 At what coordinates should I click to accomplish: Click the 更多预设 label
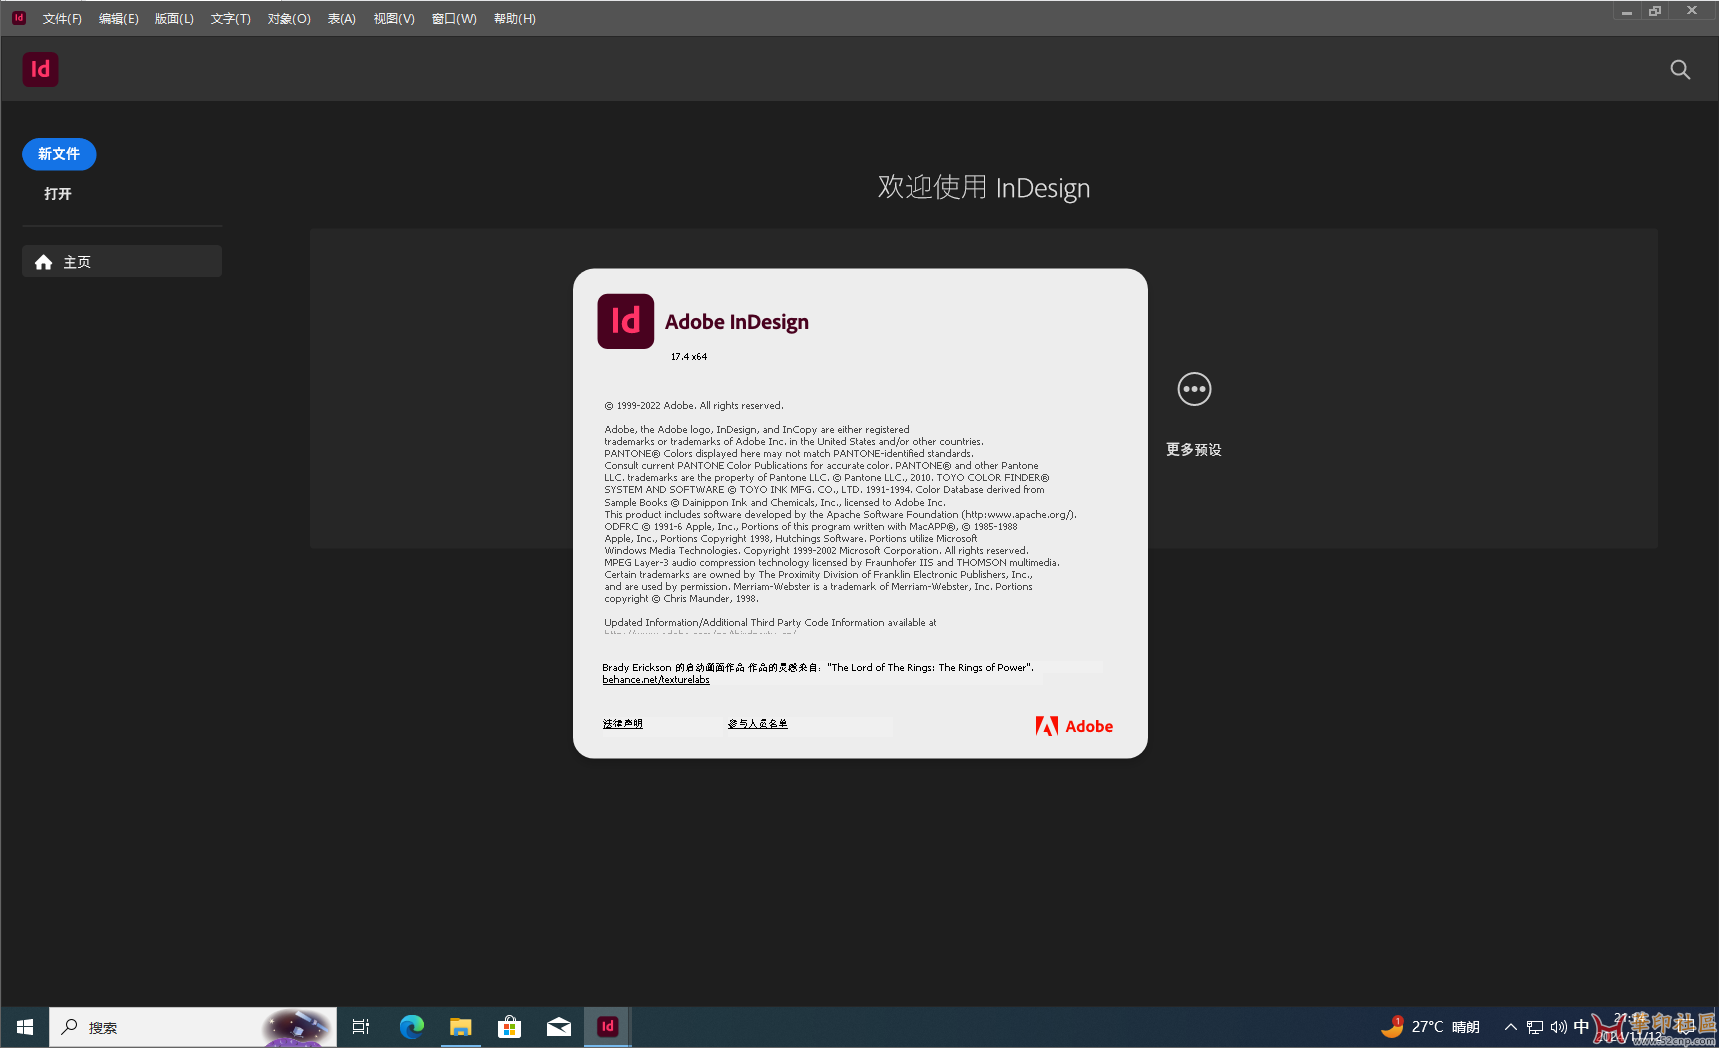point(1194,450)
